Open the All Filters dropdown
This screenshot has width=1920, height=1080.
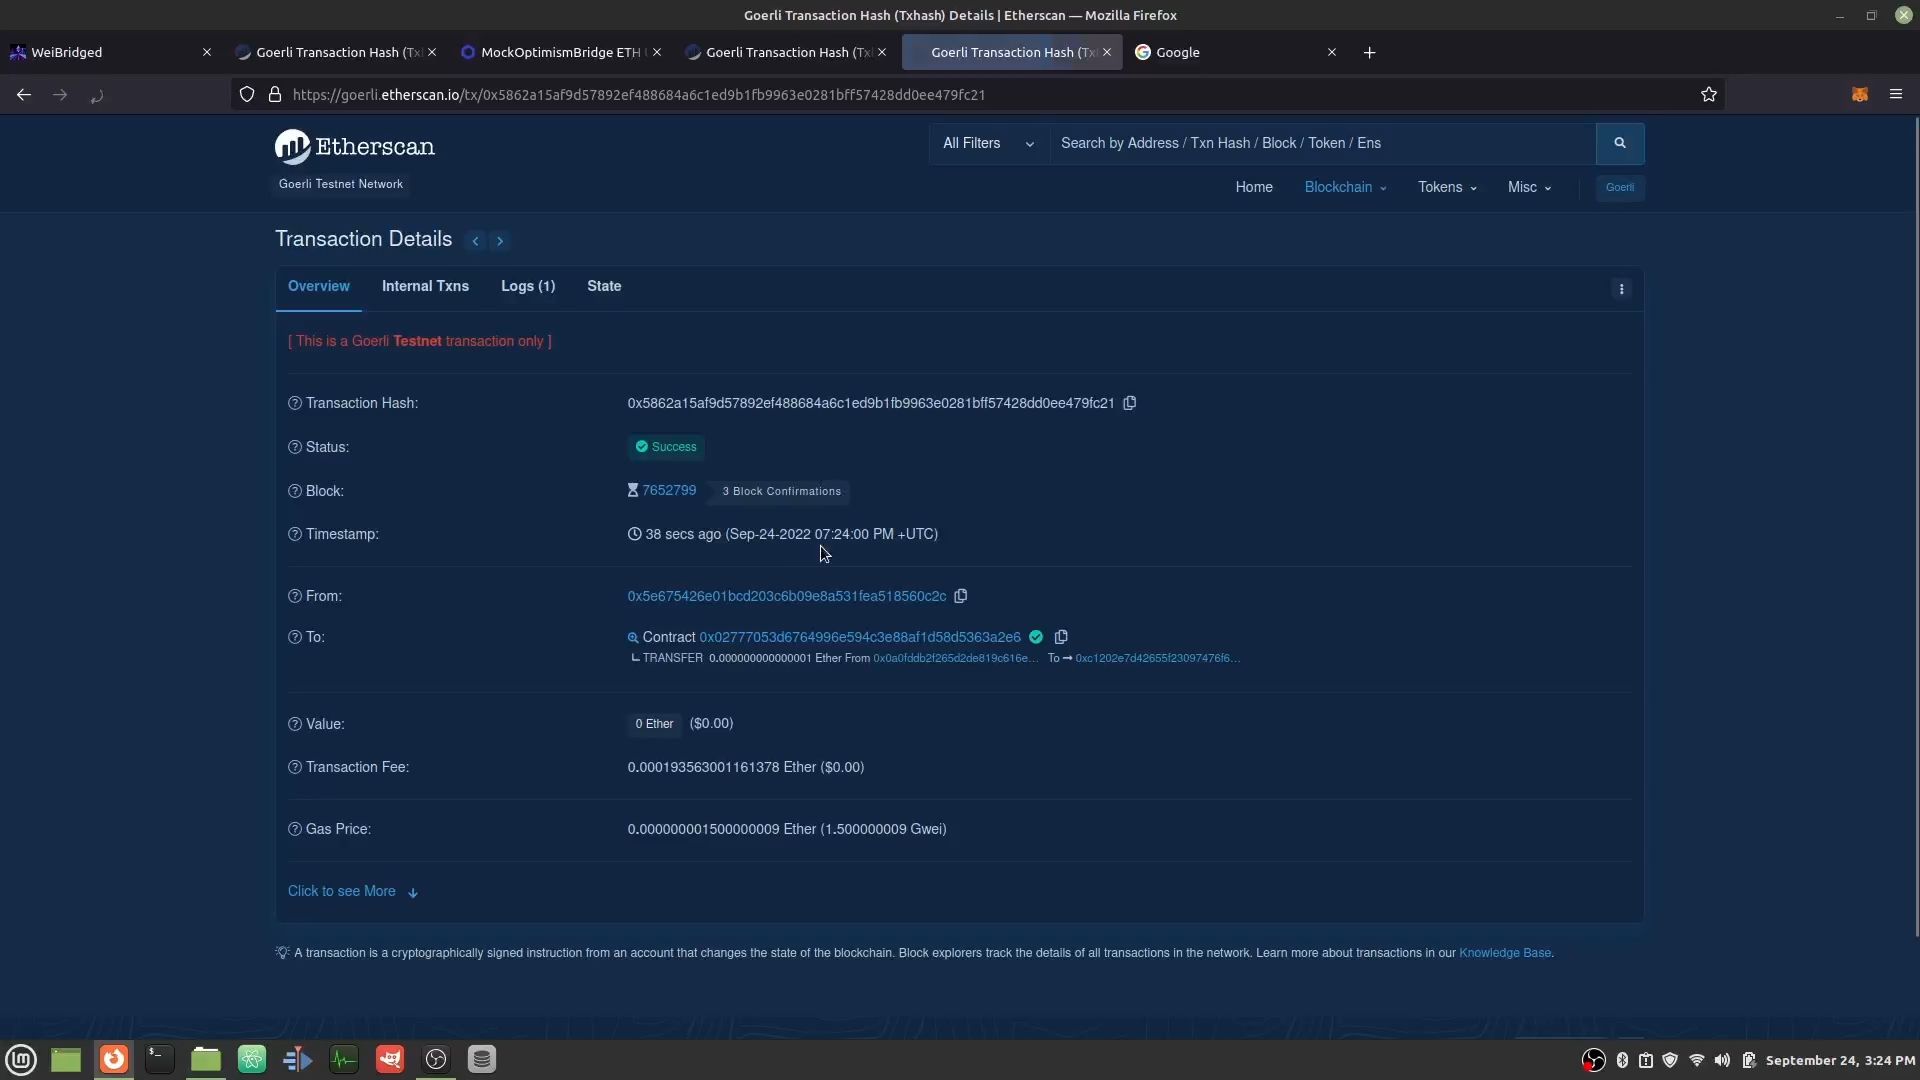coord(989,143)
